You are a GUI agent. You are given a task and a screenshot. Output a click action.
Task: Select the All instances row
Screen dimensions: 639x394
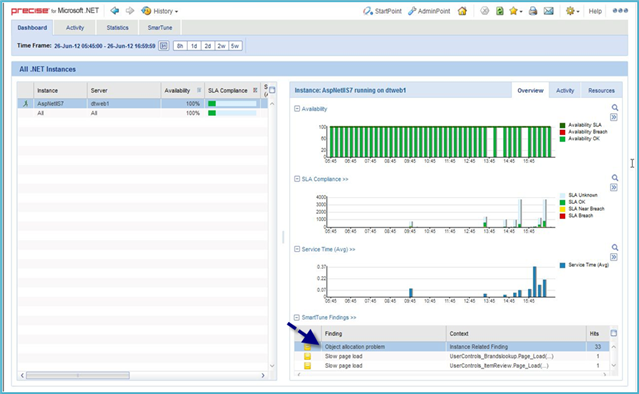pos(143,113)
